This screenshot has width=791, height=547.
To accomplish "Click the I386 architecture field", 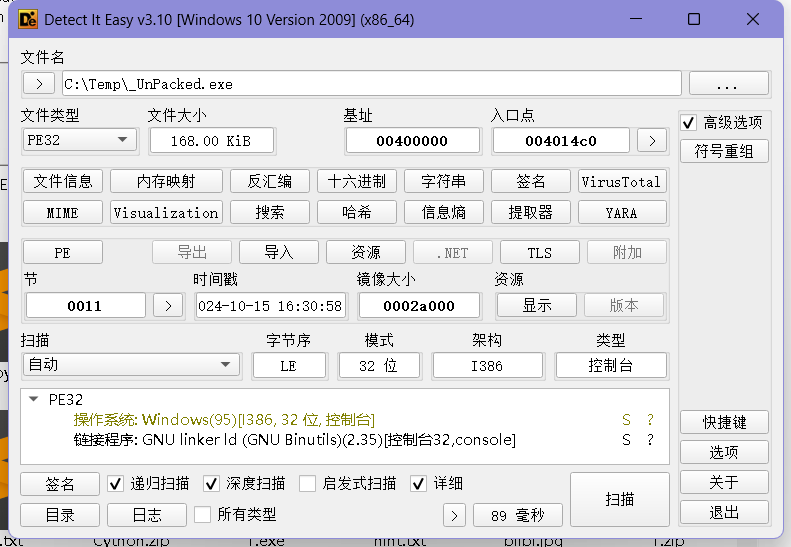I will coord(487,366).
